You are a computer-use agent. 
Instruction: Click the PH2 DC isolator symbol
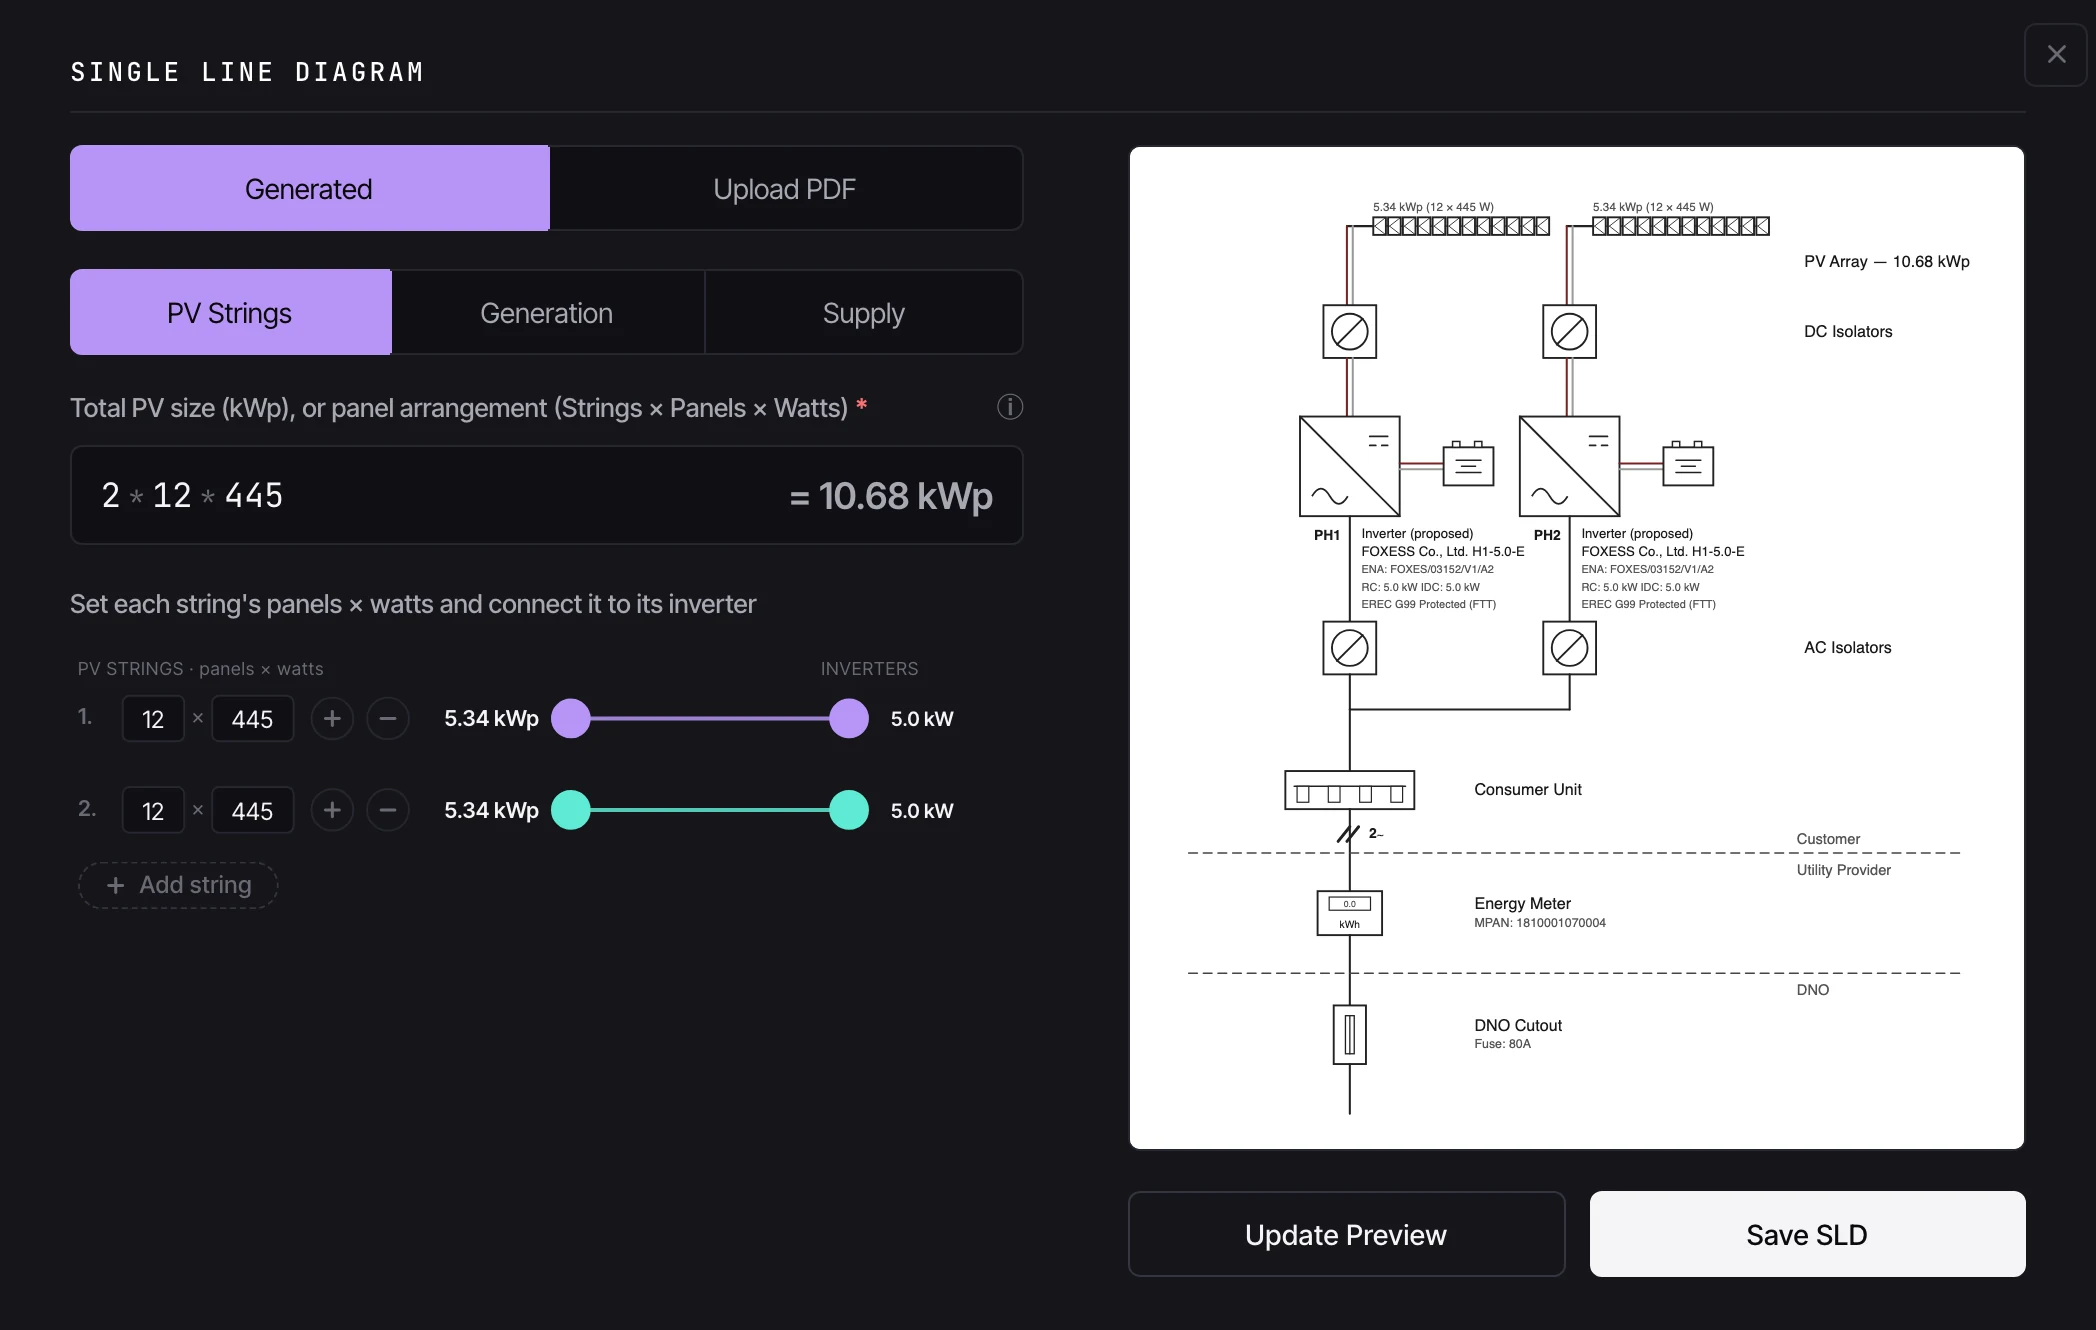pos(1569,331)
